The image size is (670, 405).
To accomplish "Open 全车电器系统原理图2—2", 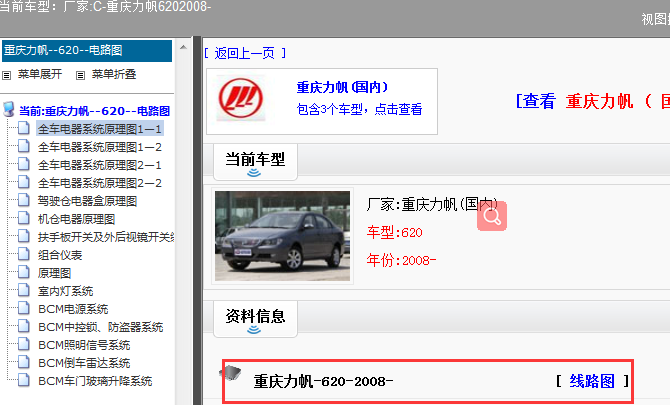I will (x=100, y=183).
